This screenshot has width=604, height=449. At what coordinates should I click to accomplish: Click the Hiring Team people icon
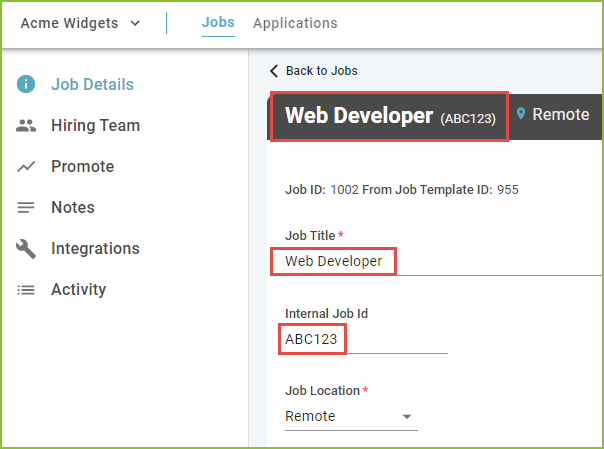tap(26, 126)
